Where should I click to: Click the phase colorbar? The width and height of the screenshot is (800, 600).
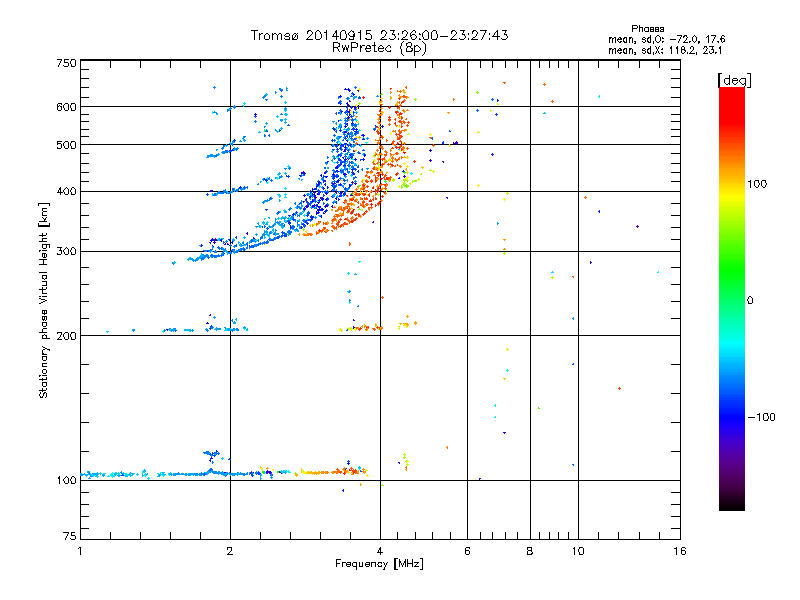click(732, 298)
